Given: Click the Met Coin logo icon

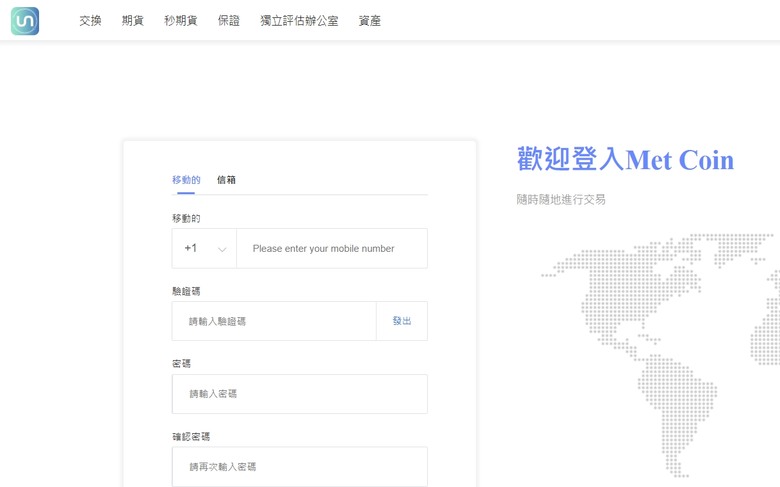Looking at the screenshot, I should (x=25, y=21).
